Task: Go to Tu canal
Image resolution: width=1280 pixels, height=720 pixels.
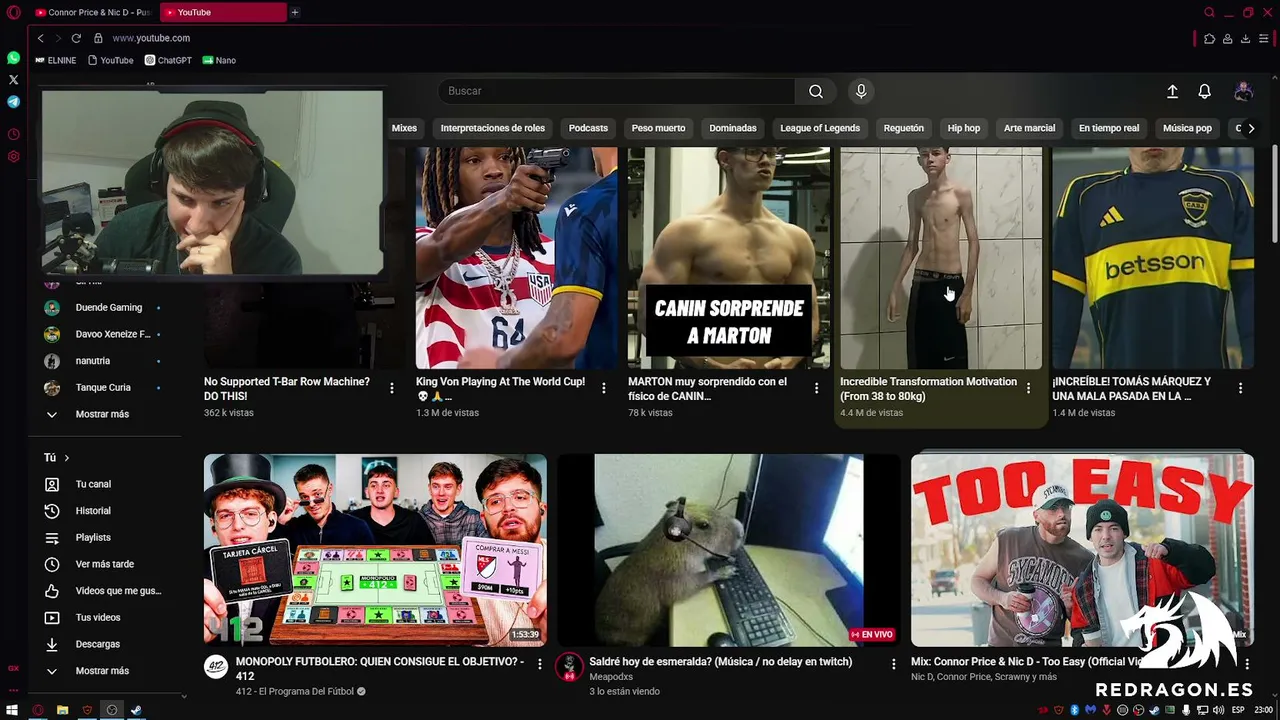Action: (102, 484)
